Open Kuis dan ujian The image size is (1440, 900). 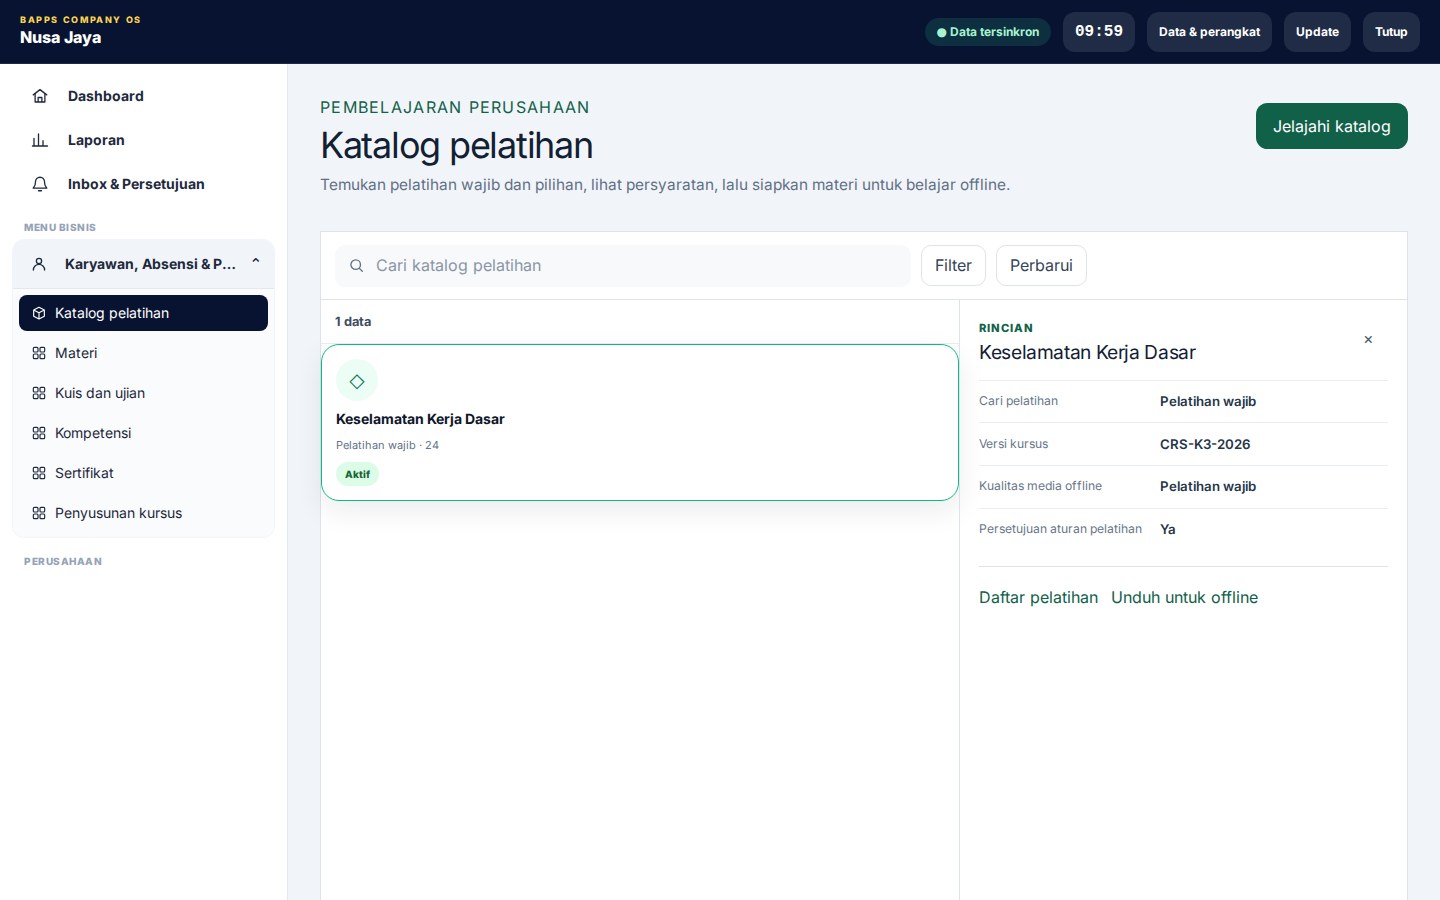(143, 393)
